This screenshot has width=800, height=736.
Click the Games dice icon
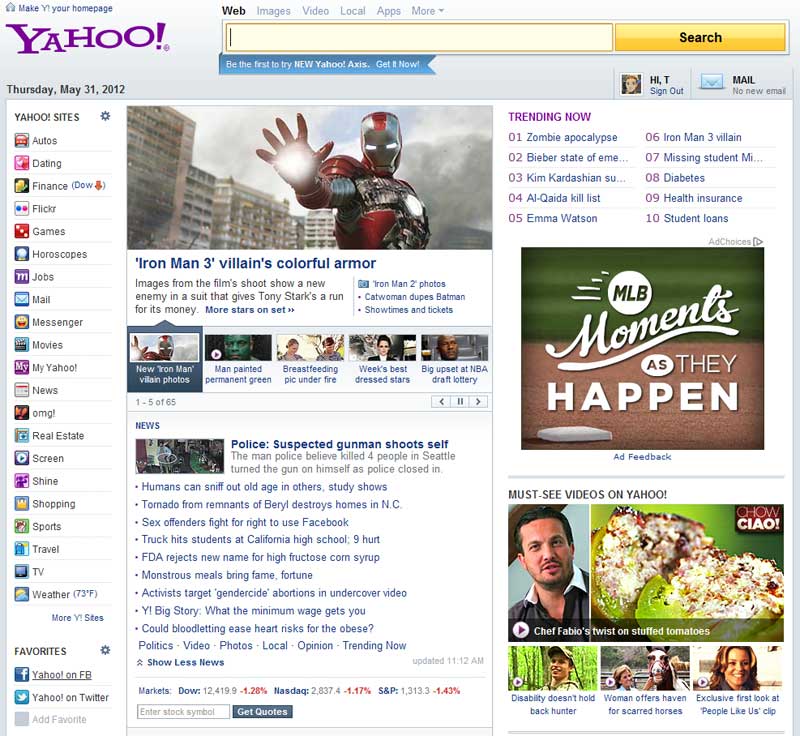click(x=21, y=231)
